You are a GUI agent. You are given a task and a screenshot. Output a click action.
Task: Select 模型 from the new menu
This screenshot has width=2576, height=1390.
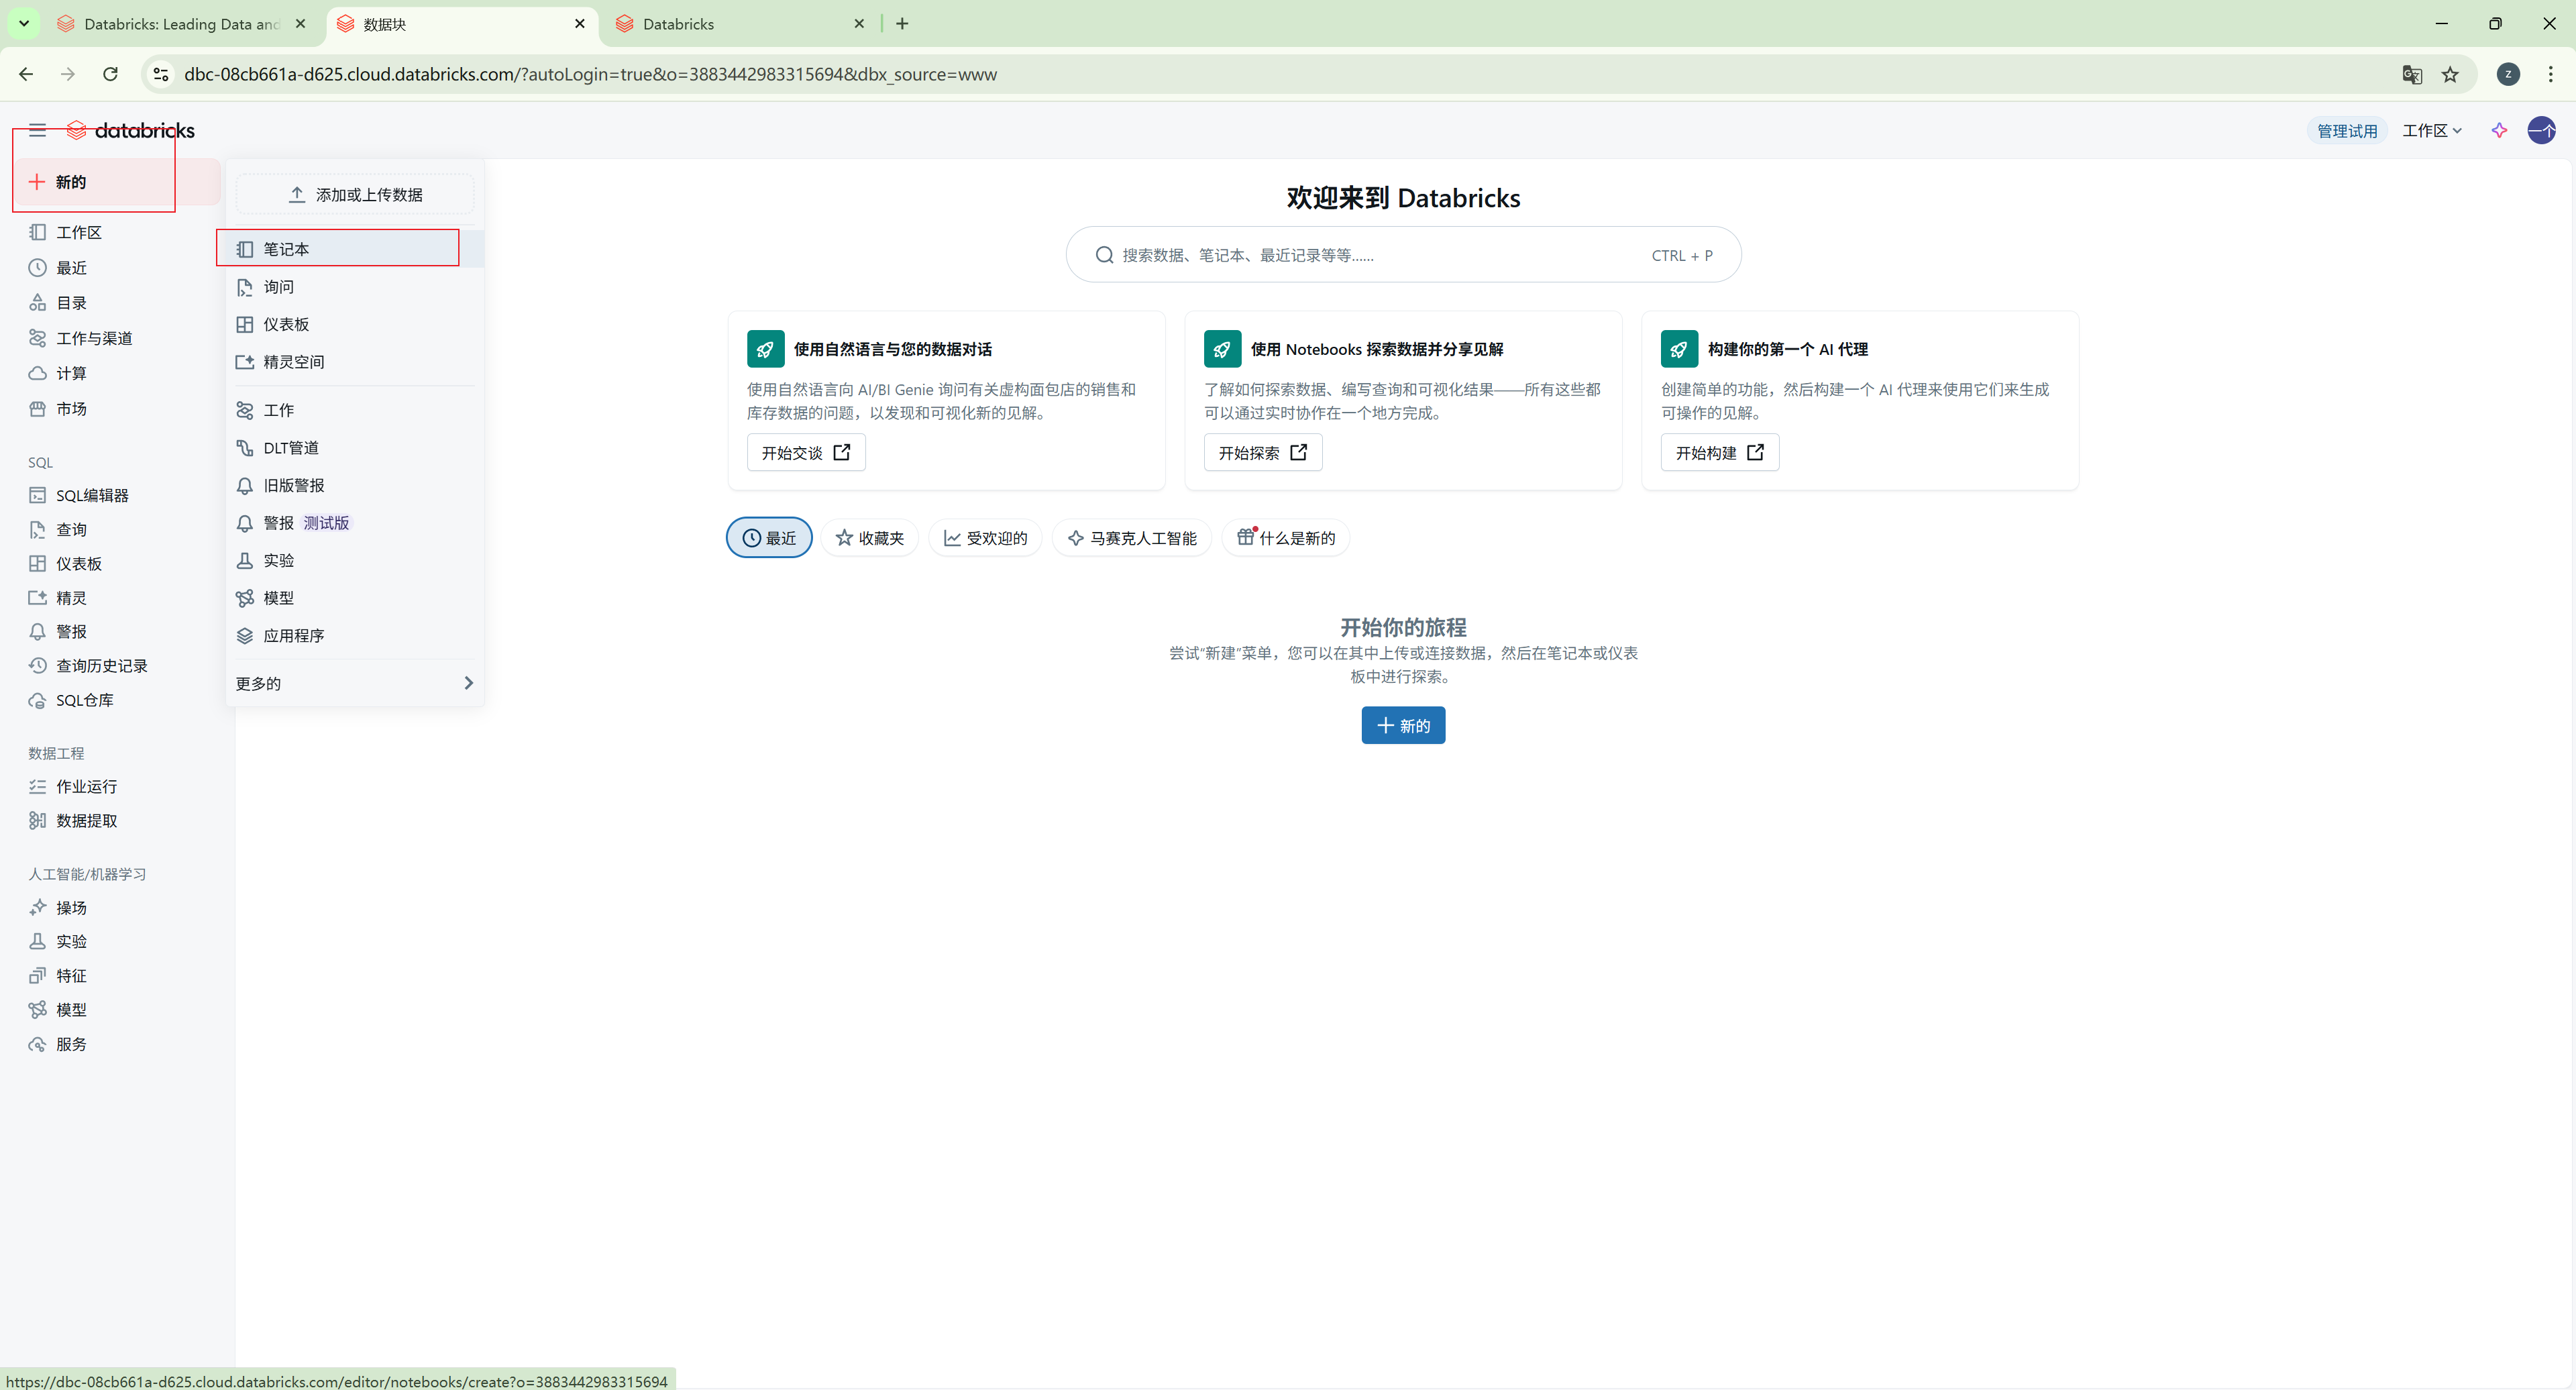[x=355, y=598]
